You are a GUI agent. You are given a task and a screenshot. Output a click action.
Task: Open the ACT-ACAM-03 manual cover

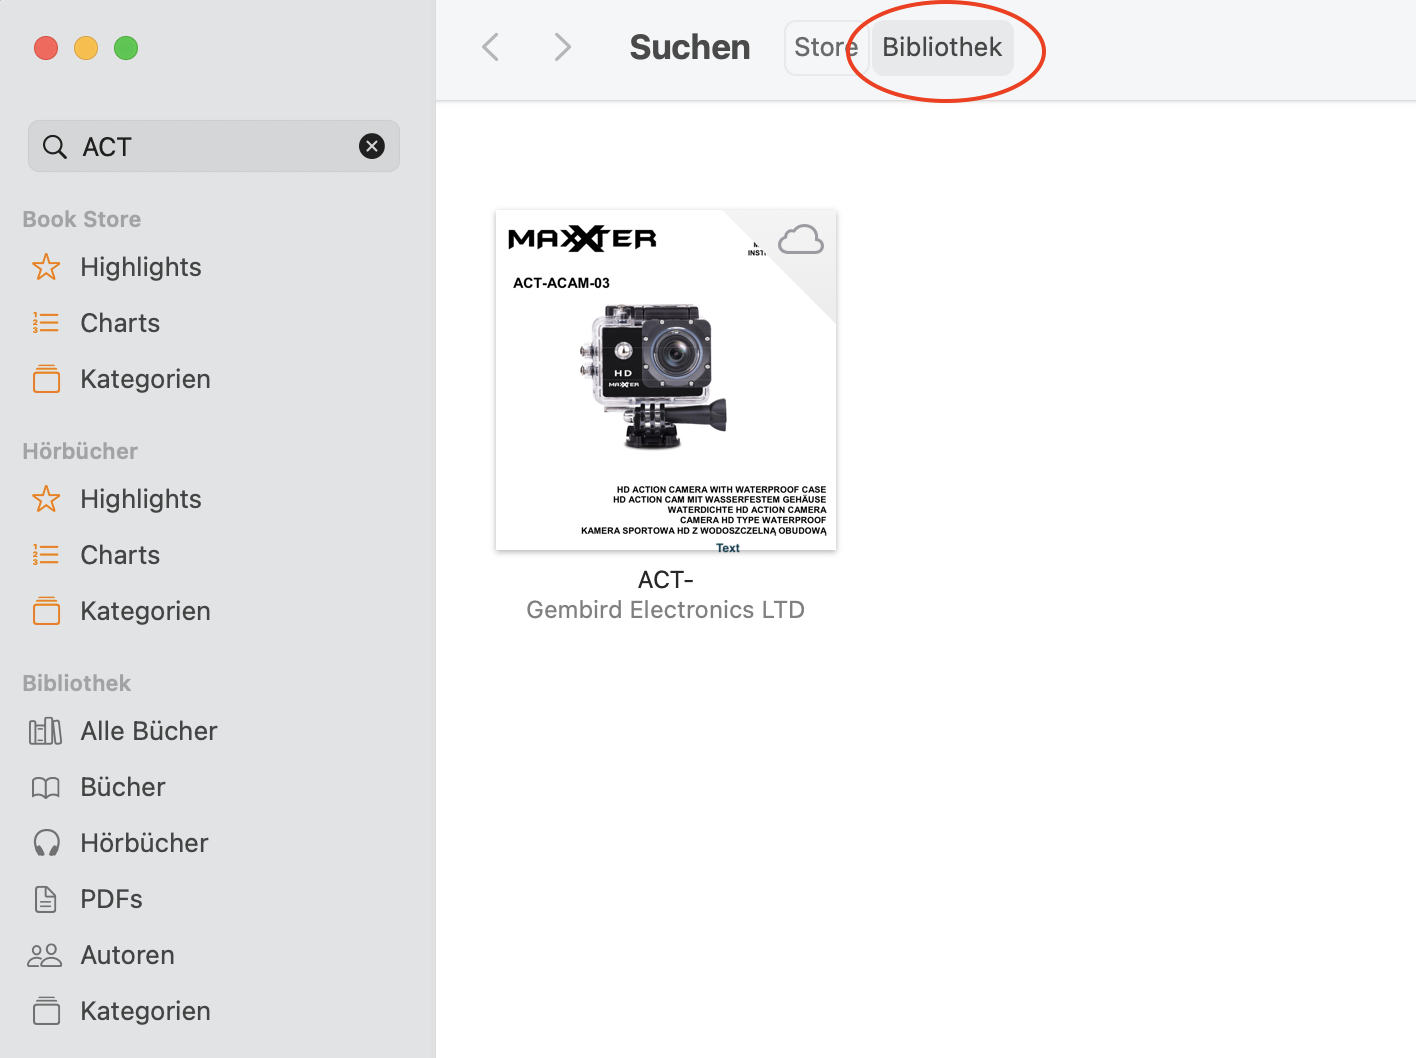(x=666, y=380)
